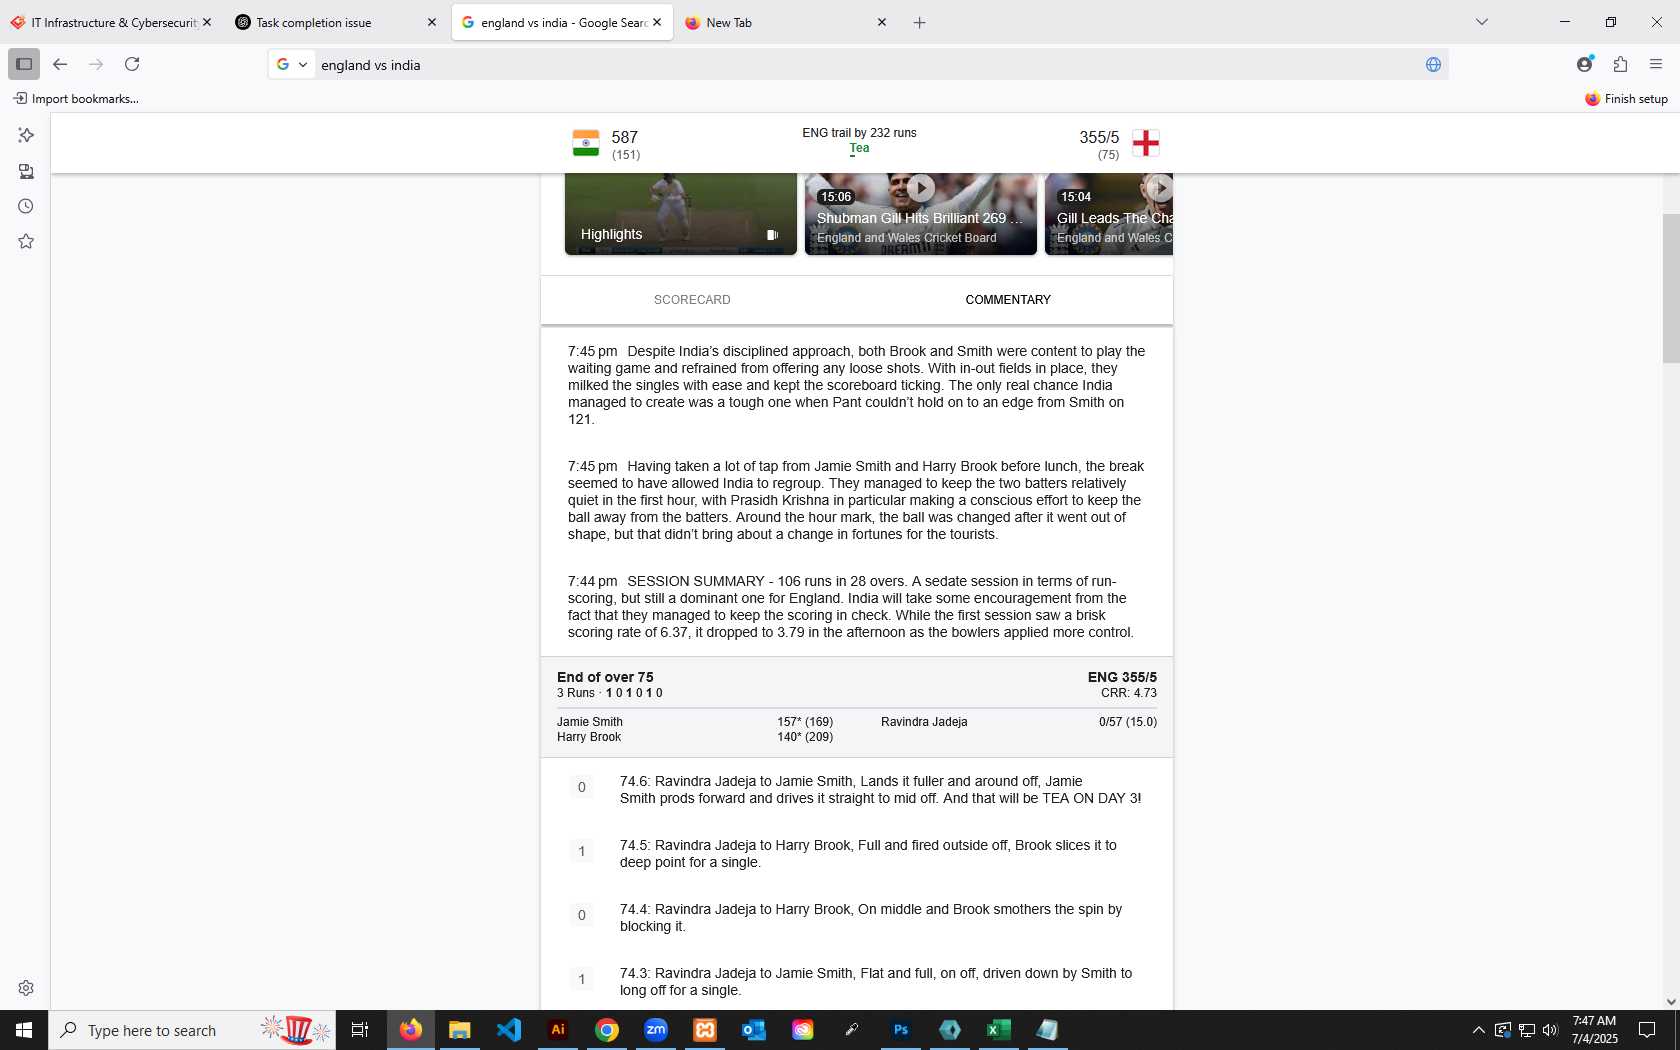Show hidden system tray icons
Screen dimensions: 1680x1050
tap(1479, 1030)
